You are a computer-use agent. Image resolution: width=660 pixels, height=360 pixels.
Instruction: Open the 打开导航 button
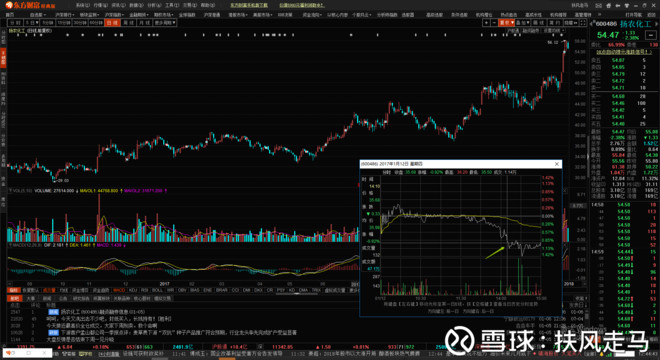point(633,15)
